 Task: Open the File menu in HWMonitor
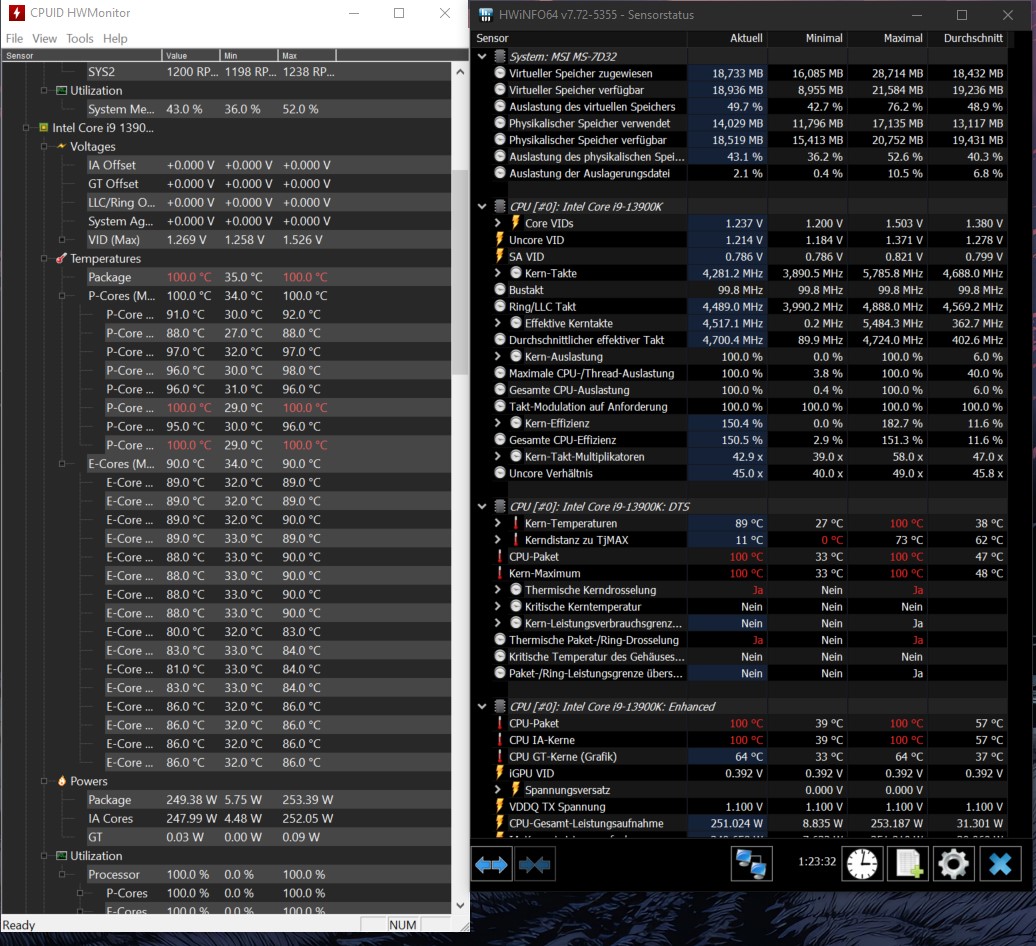tap(14, 38)
